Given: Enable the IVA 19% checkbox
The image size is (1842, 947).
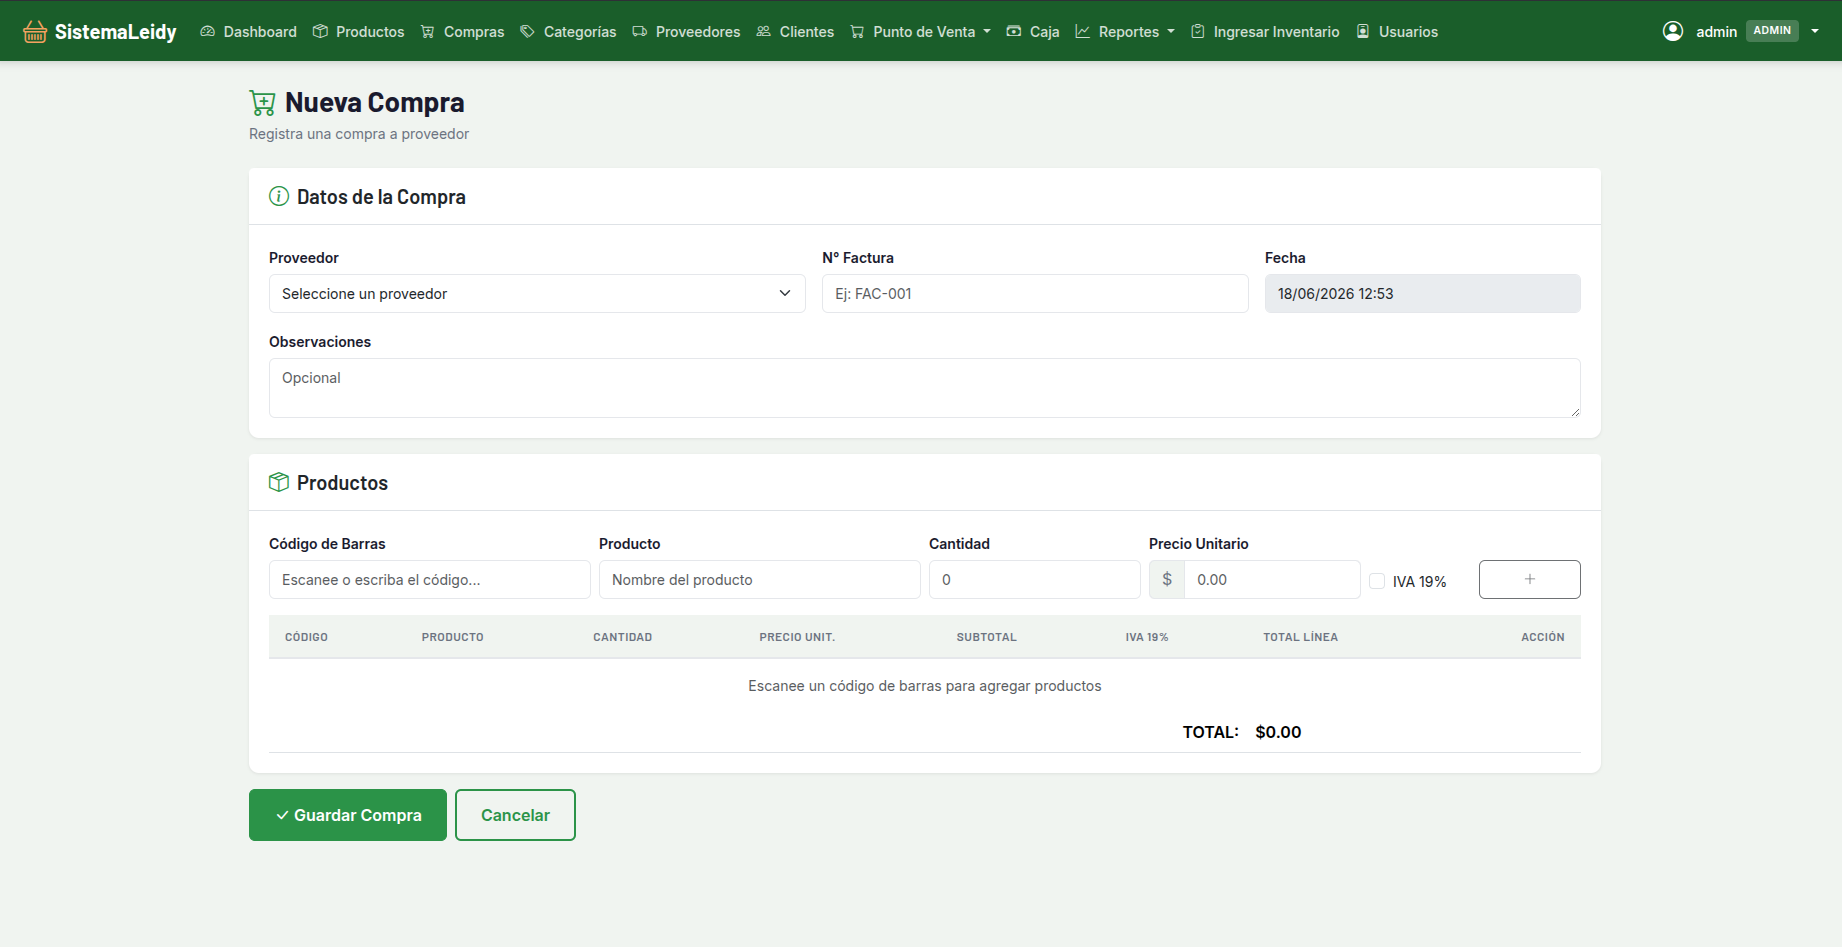Looking at the screenshot, I should click(x=1377, y=581).
